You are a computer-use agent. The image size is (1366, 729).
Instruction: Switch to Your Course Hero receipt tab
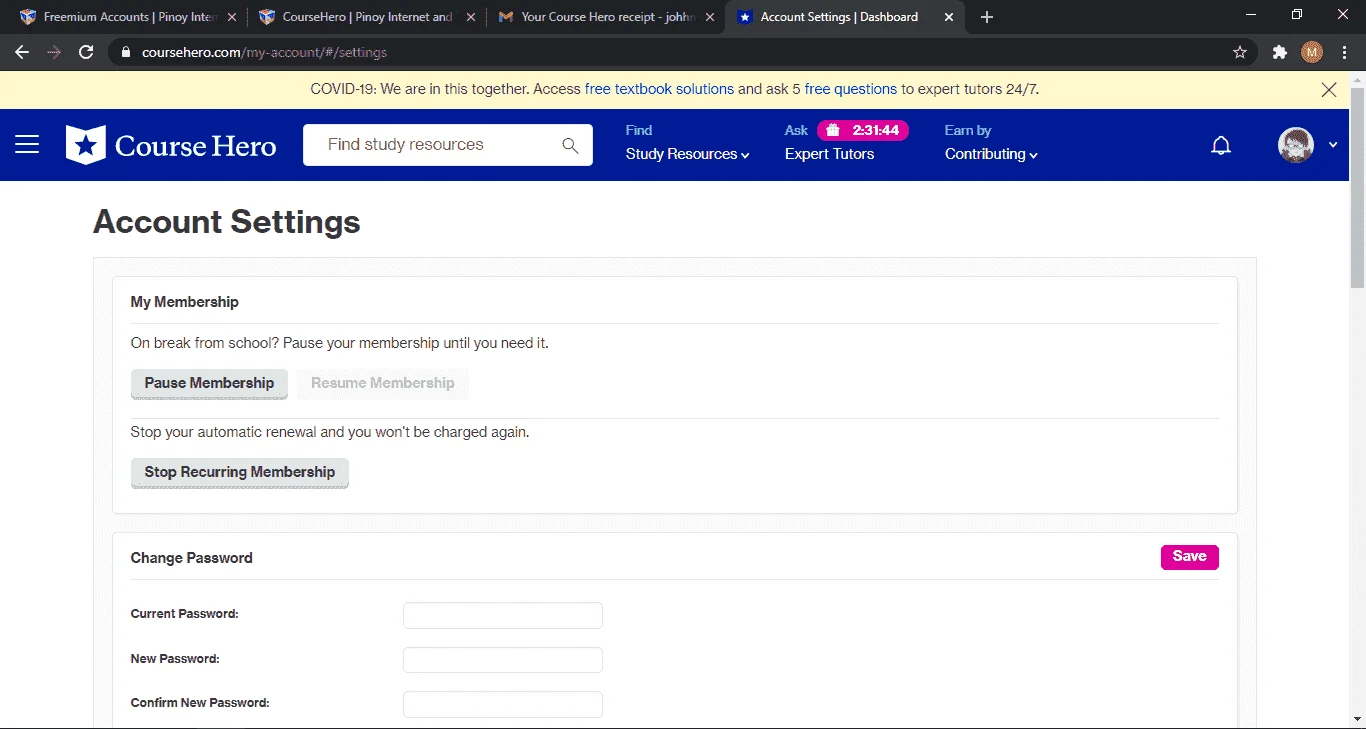[x=607, y=17]
